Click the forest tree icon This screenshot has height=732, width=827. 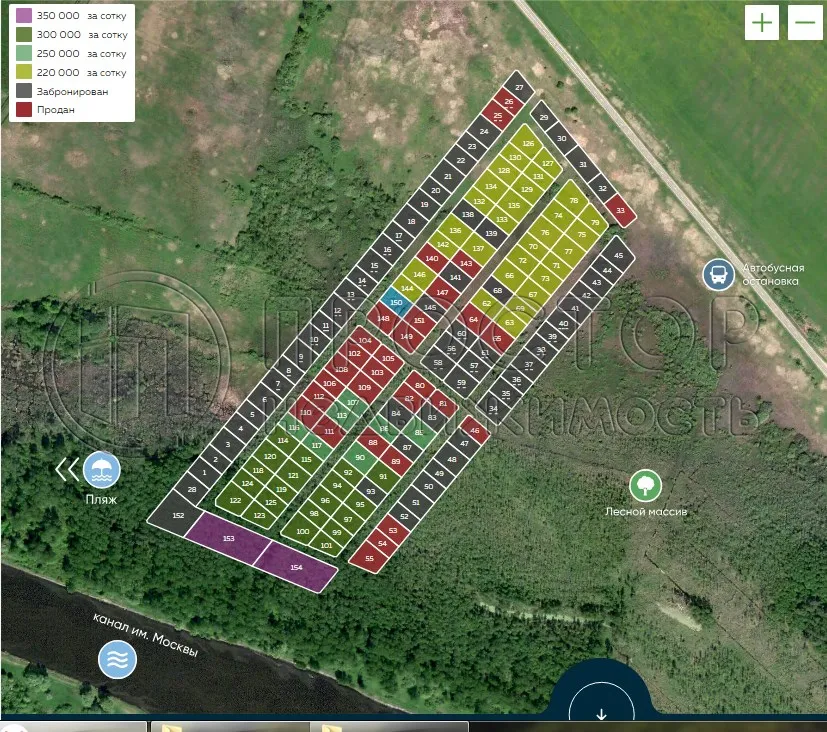point(645,486)
